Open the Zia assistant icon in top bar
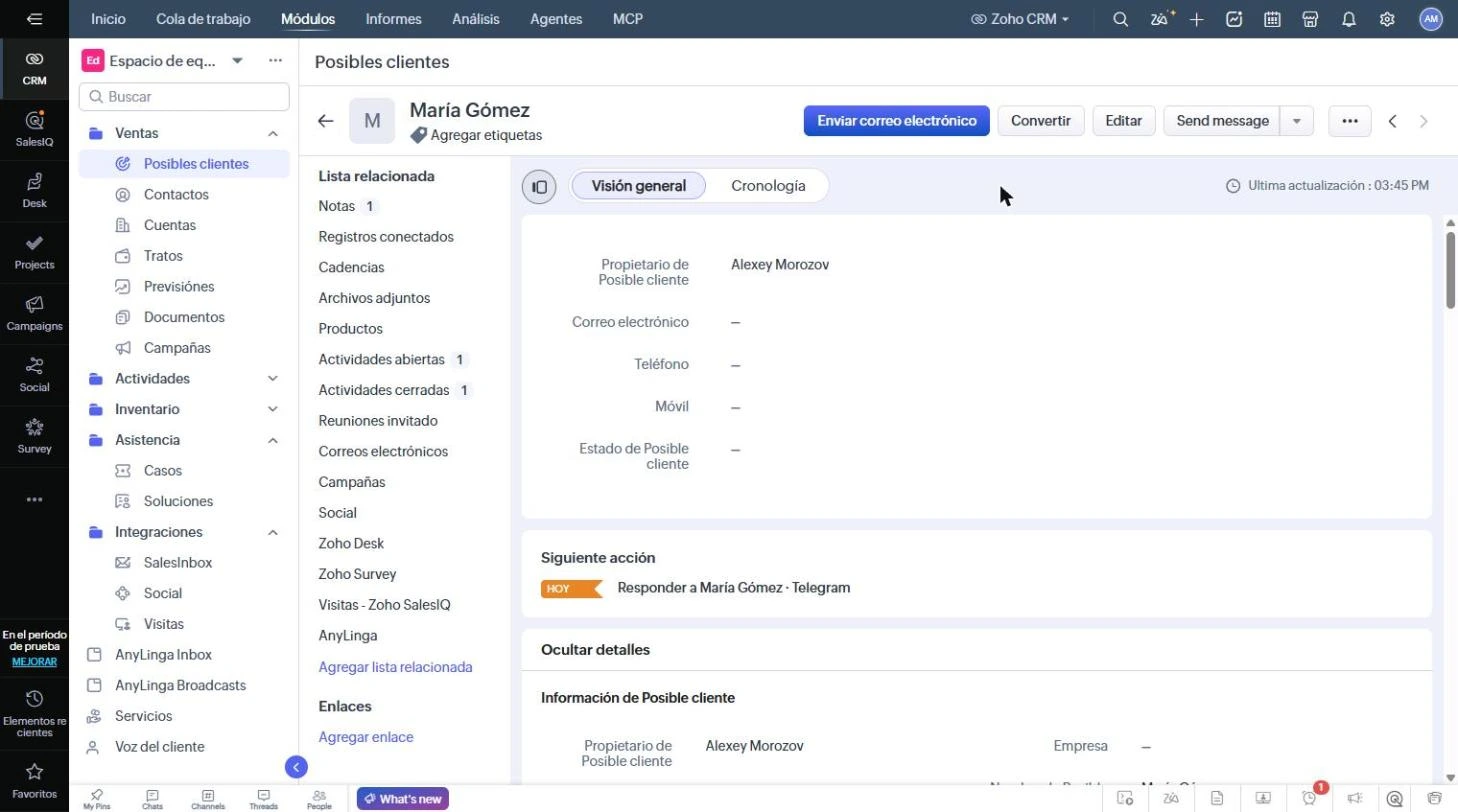 coord(1162,19)
